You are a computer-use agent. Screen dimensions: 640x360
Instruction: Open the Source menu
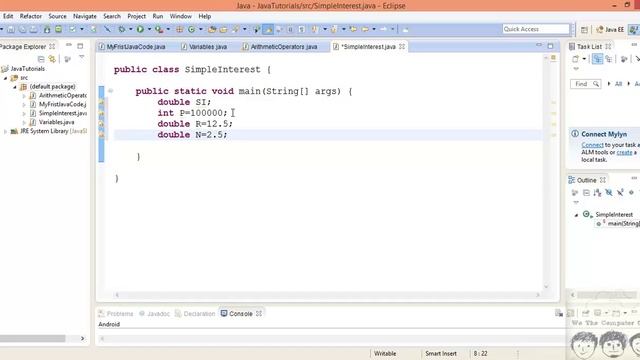coord(57,16)
